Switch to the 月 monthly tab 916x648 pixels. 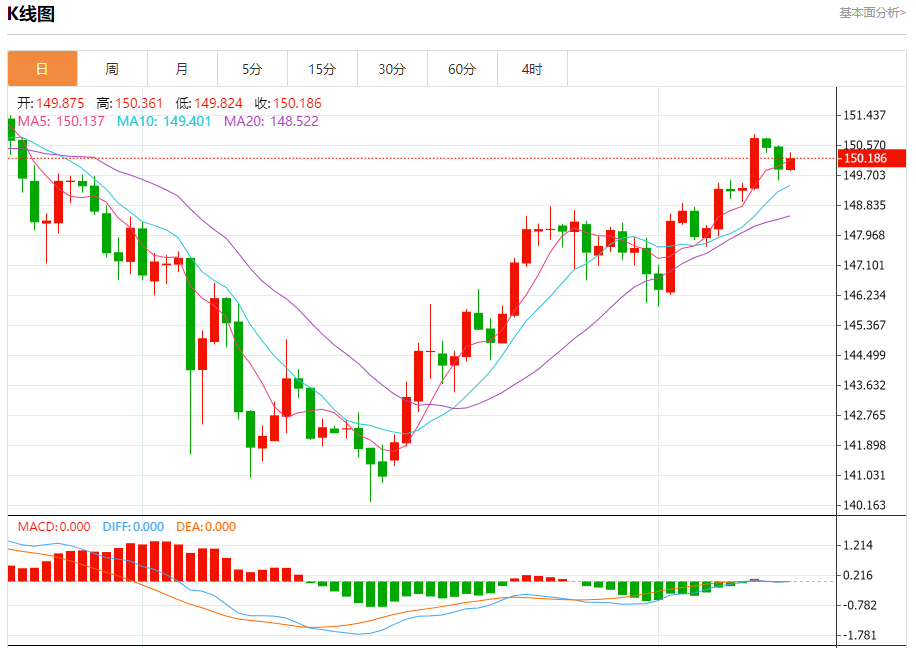click(x=182, y=69)
